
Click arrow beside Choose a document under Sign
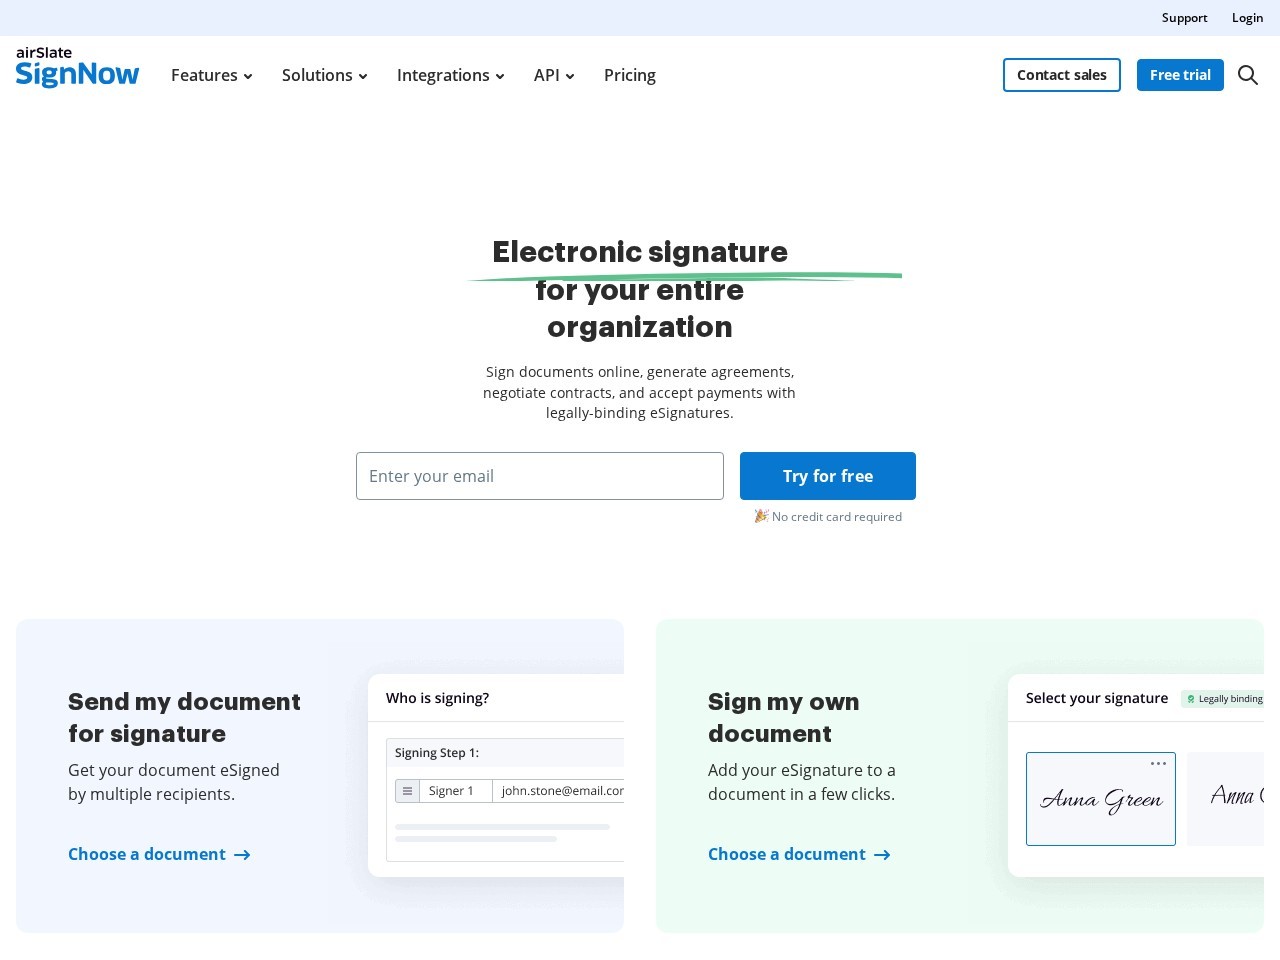[x=882, y=855]
